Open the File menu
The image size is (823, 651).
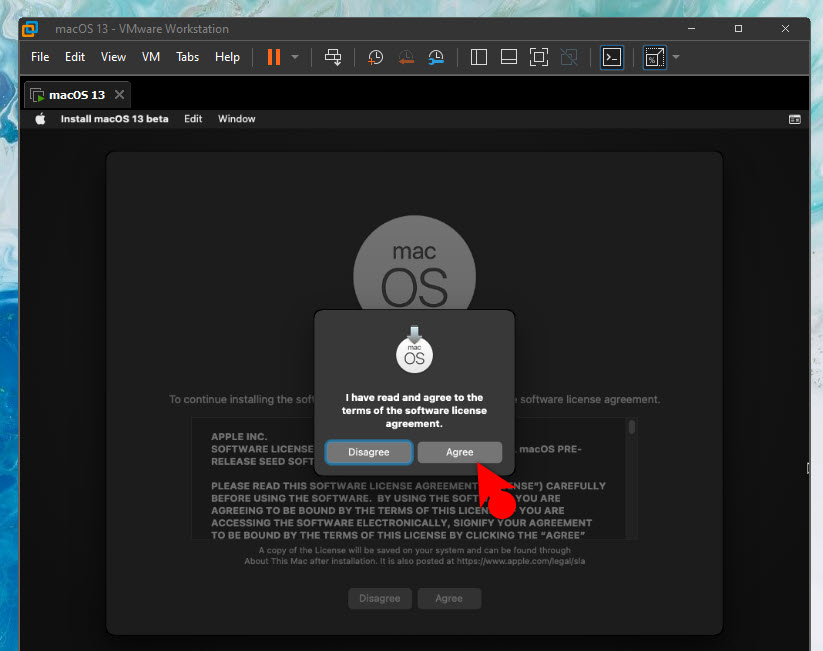[40, 57]
